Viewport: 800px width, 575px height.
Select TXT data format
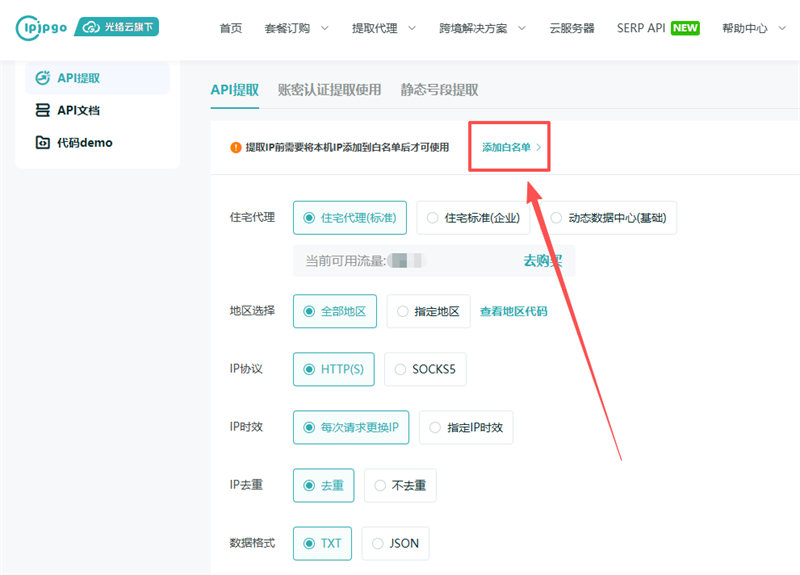322,543
